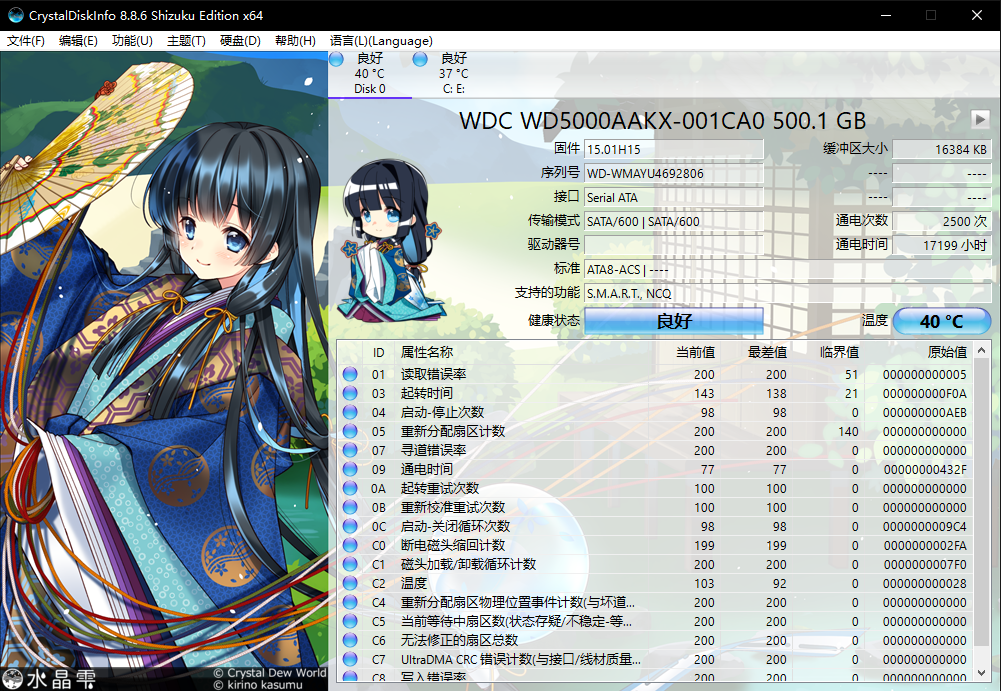This screenshot has height=691, width=1001.
Task: Click the 水晶雫 logo at bottom left
Action: click(49, 678)
